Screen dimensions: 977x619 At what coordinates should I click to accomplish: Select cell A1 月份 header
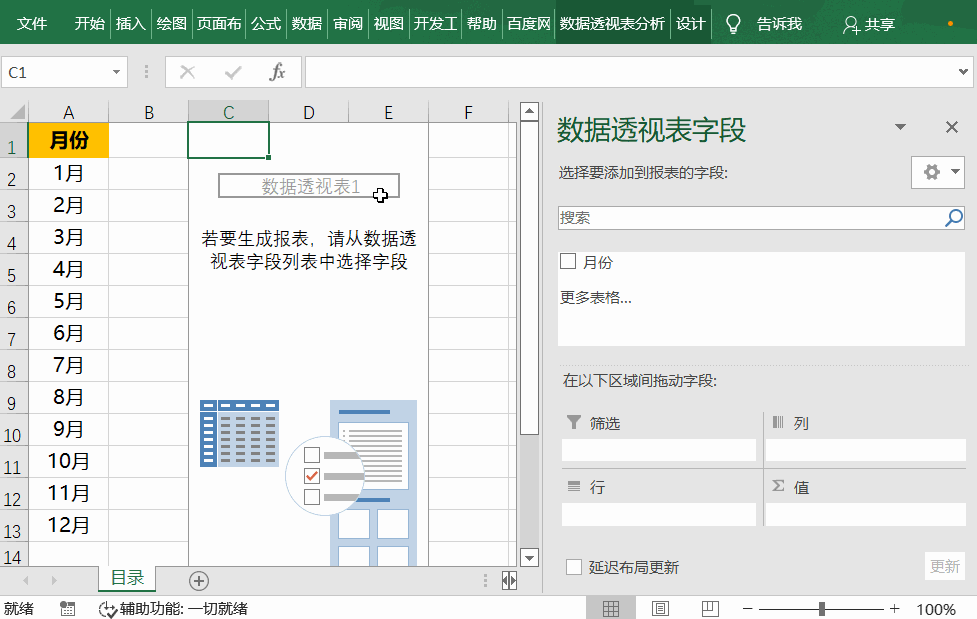click(69, 140)
